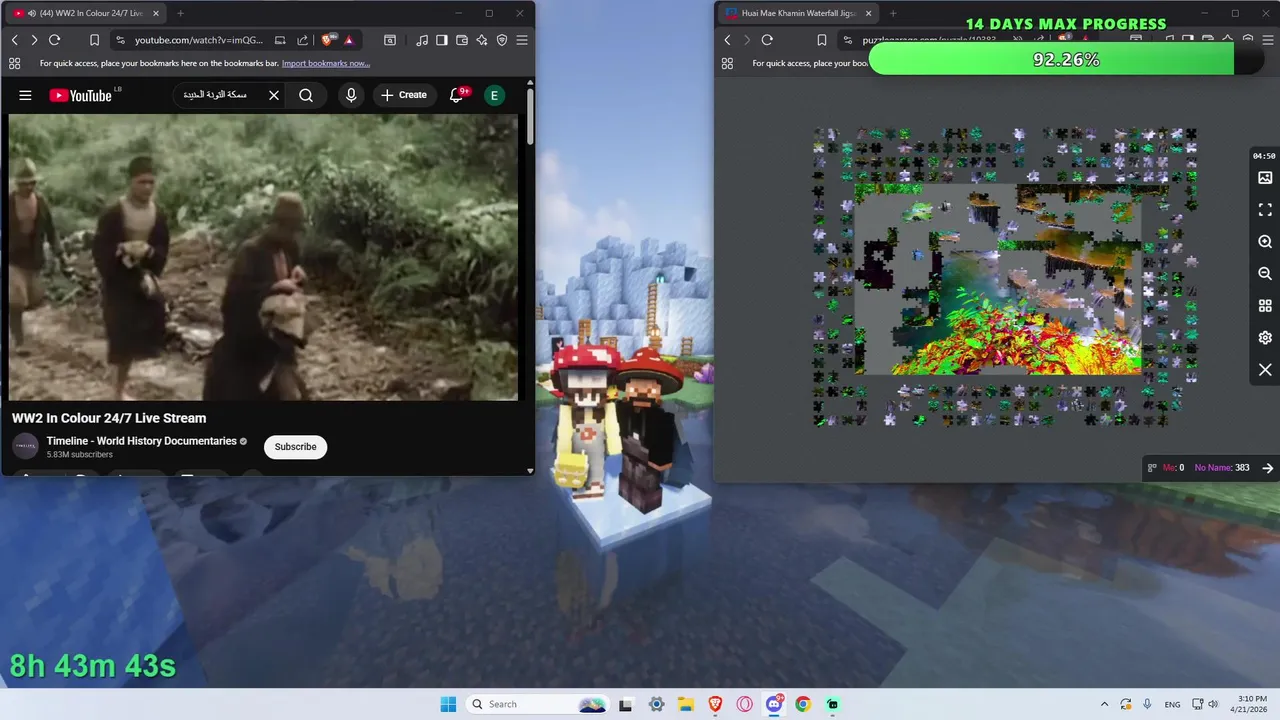Screen dimensions: 1280x720
Task: Reload the YouTube page
Action: [55, 40]
